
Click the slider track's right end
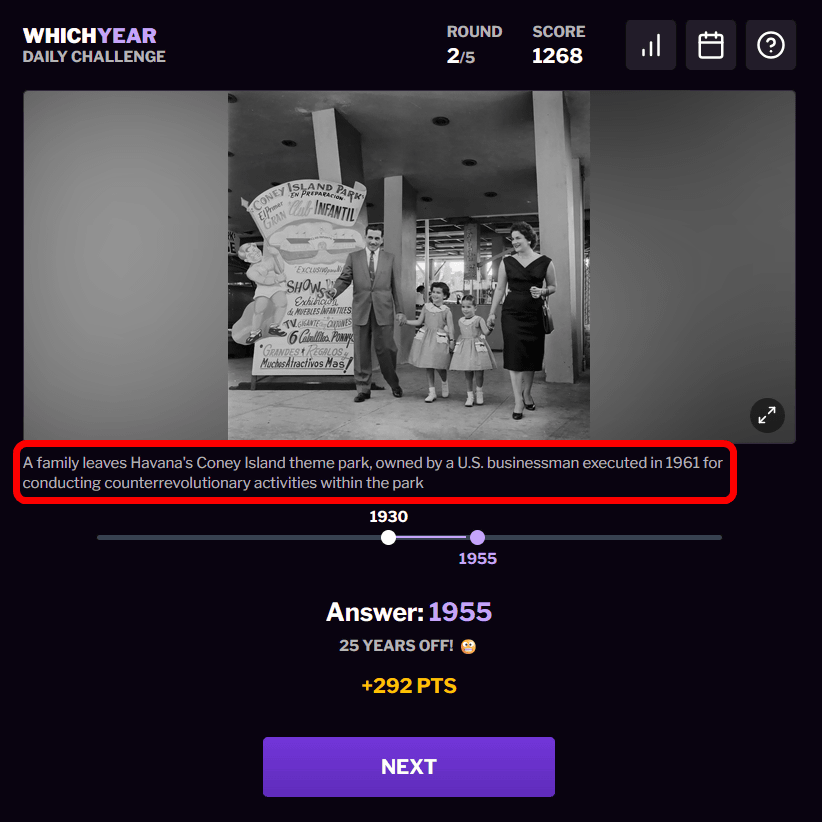coord(719,537)
